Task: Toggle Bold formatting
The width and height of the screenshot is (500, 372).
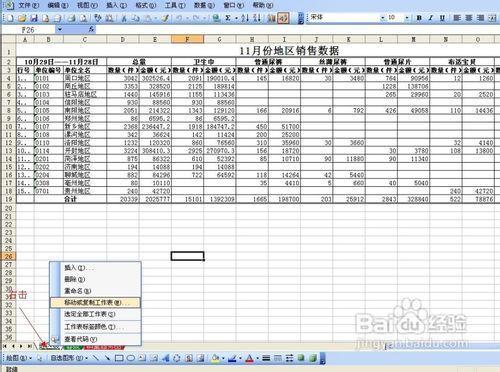Action: click(419, 18)
